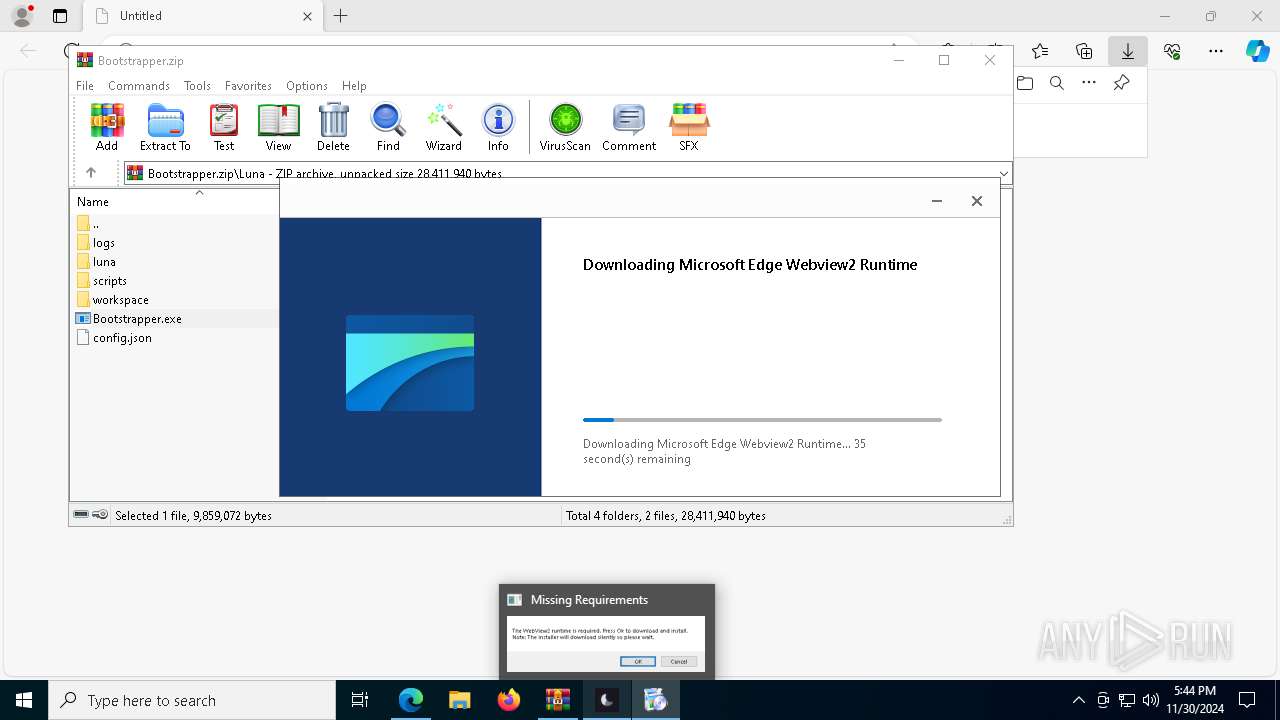Click the Webview2 download progress bar
Viewport: 1280px width, 720px height.
point(762,420)
